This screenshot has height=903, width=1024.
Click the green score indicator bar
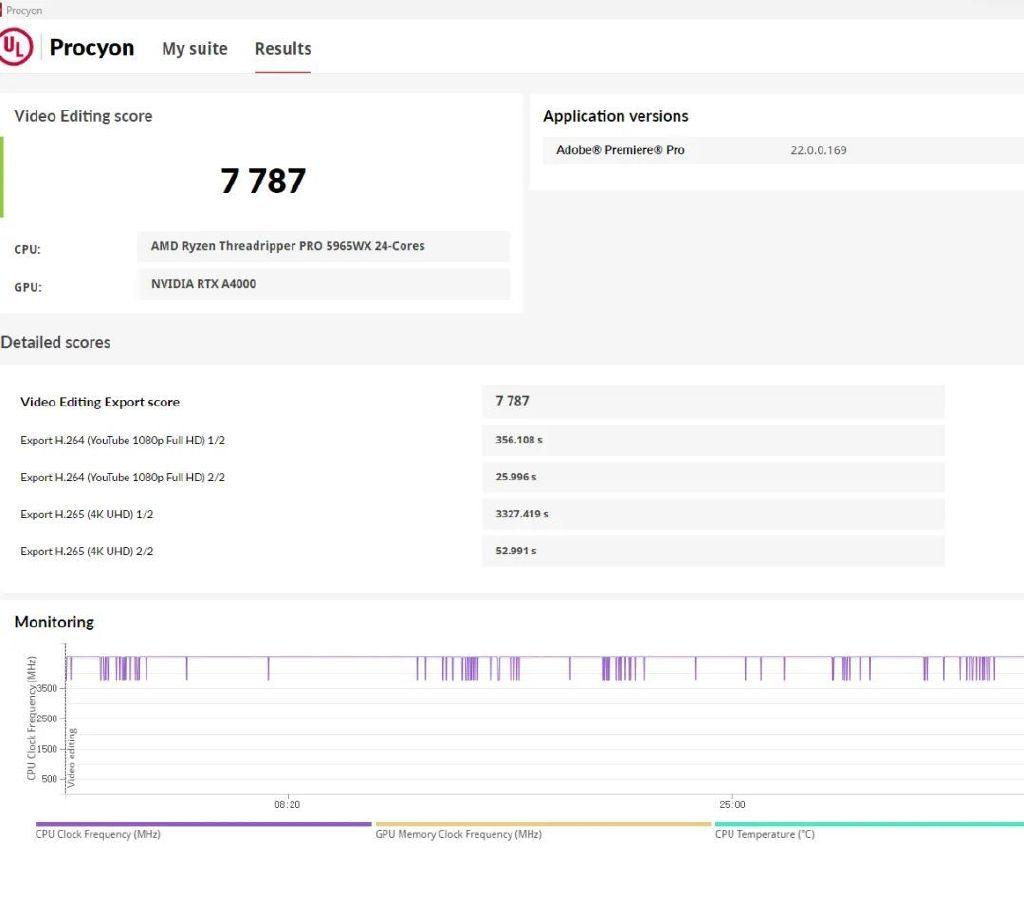pos(2,177)
